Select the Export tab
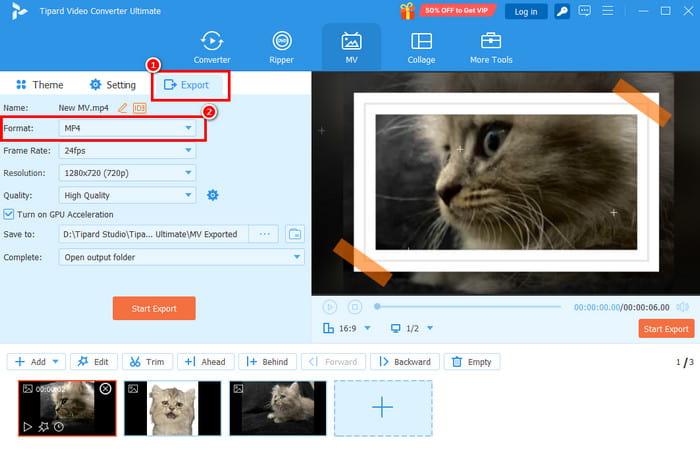The image size is (700, 452). (x=186, y=85)
